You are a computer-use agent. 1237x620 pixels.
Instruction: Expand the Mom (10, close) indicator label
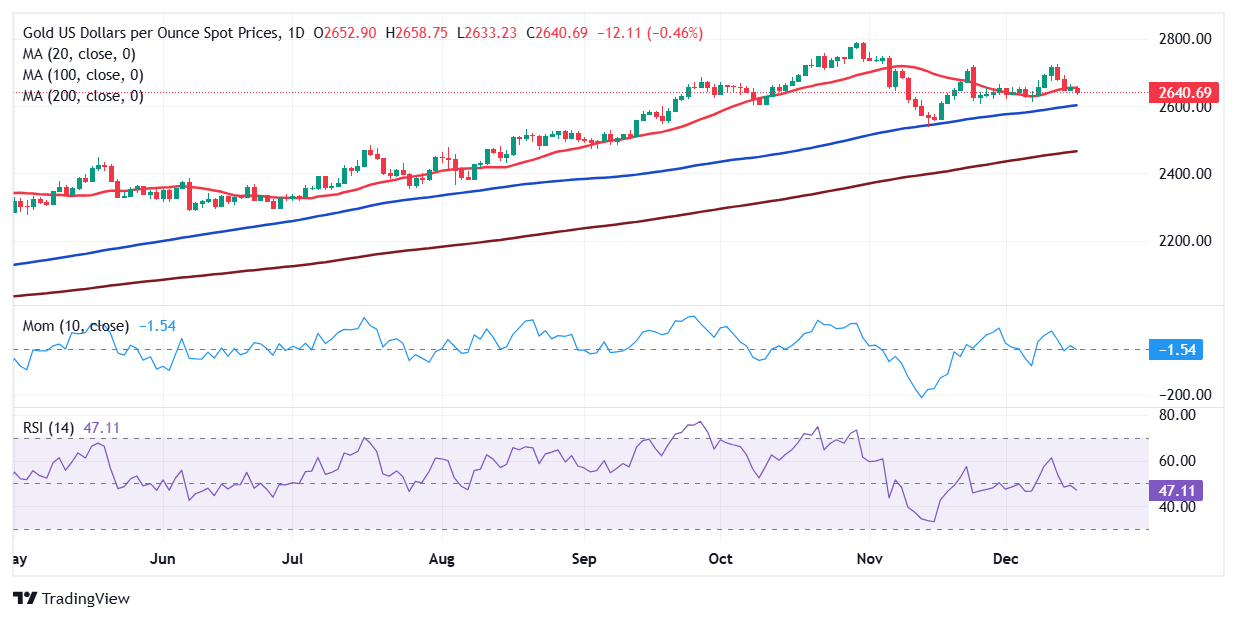pos(76,326)
